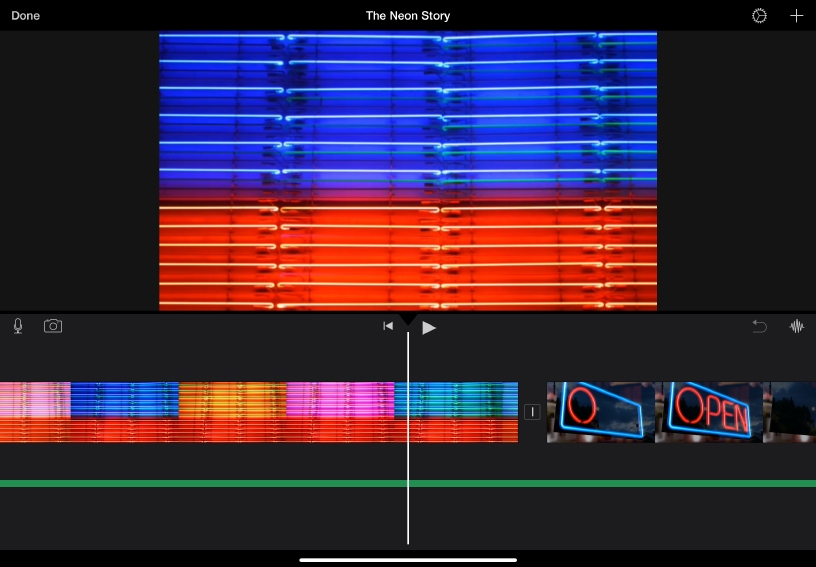Click the plus icon to add media
The image size is (816, 567).
796,16
